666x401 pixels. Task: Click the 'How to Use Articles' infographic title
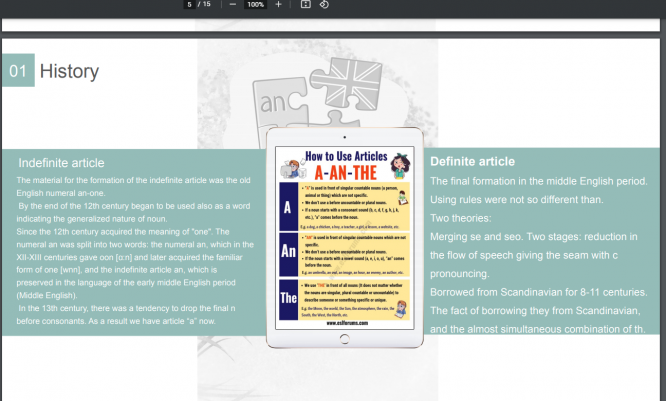coord(346,156)
